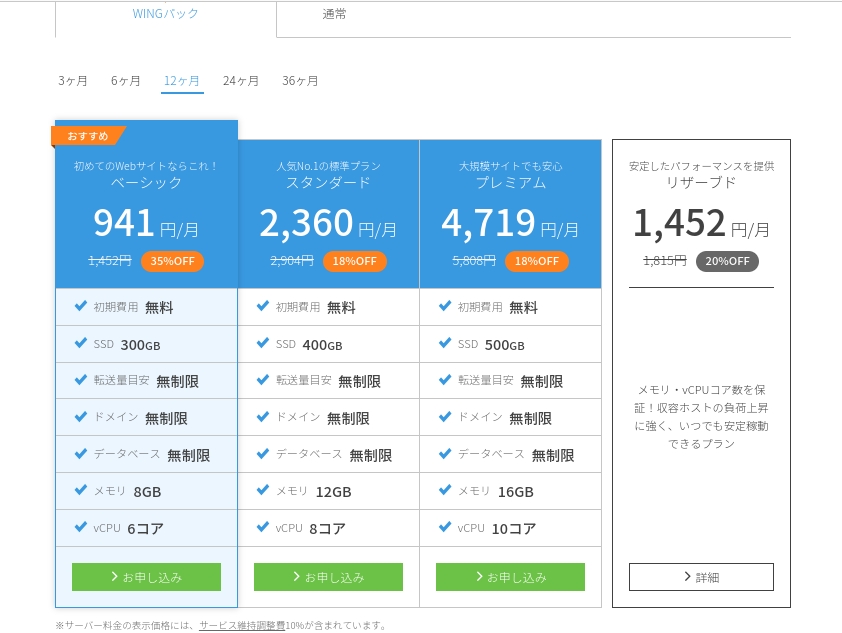The height and width of the screenshot is (633, 842).
Task: Click the 20%OFF badge on リザーブド
Action: click(x=727, y=261)
